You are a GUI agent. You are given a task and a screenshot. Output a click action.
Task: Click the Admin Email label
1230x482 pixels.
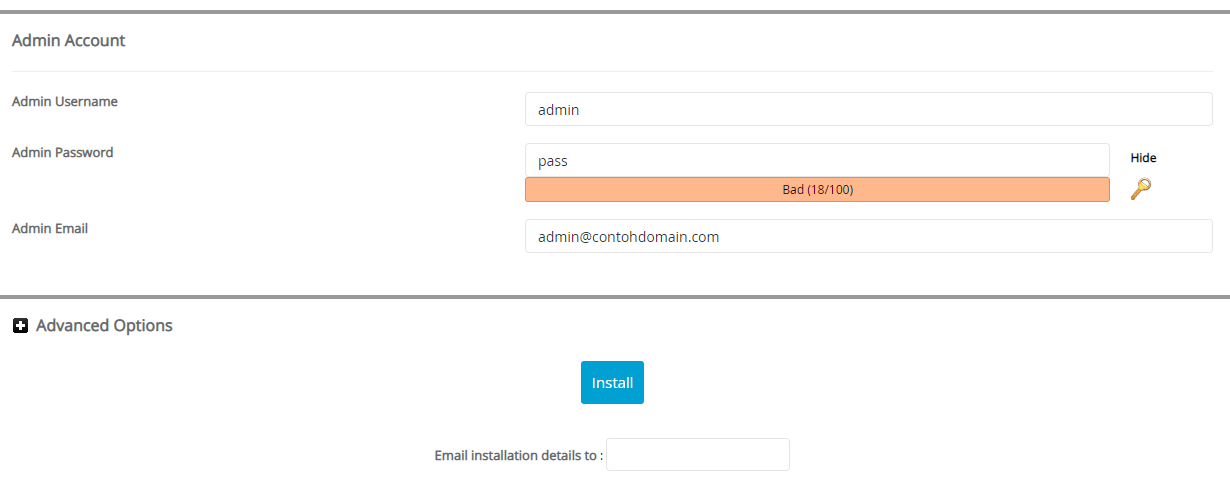click(50, 229)
